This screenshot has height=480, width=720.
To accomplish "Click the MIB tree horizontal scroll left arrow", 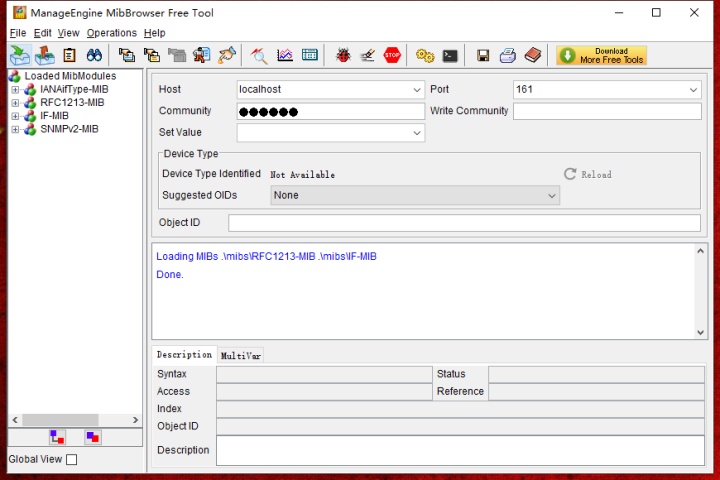I will click(x=15, y=420).
